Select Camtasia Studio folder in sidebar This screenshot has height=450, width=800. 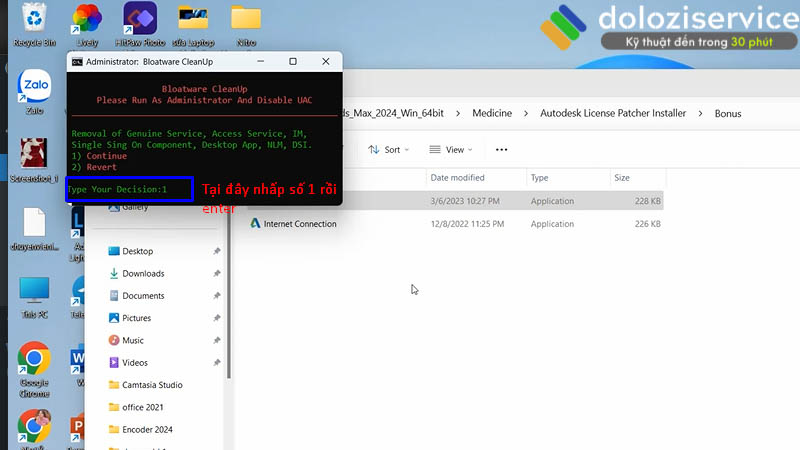point(152,385)
